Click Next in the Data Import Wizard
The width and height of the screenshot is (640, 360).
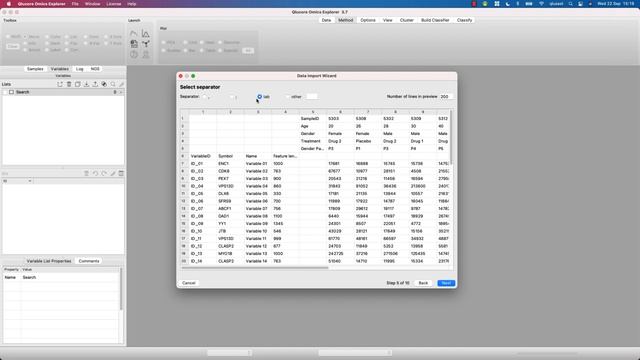coord(446,283)
